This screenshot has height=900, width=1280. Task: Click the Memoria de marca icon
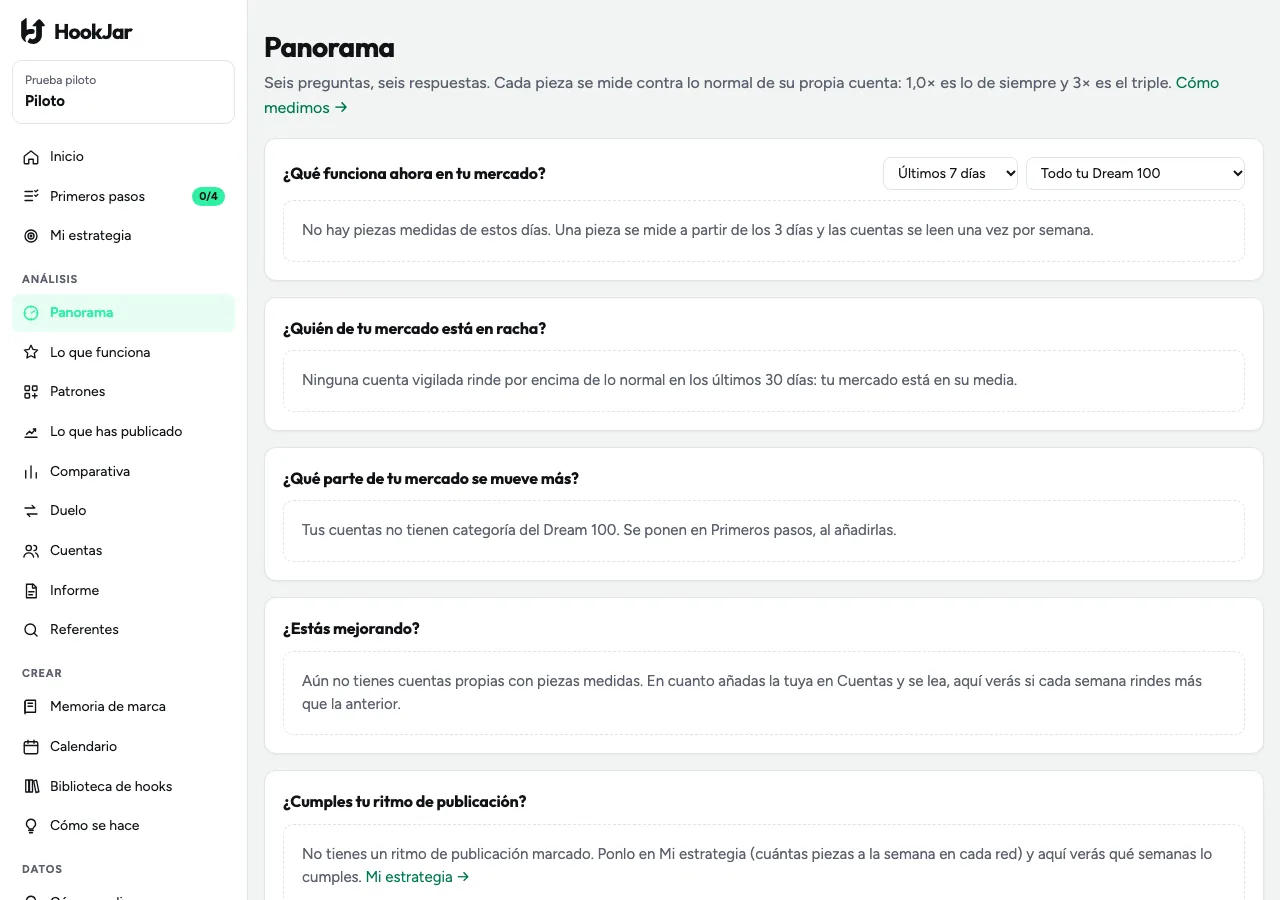pyautogui.click(x=31, y=707)
